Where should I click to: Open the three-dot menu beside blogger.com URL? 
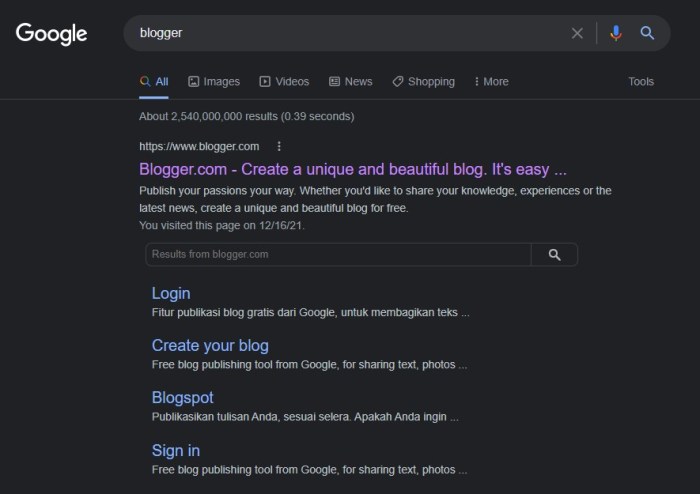(279, 146)
